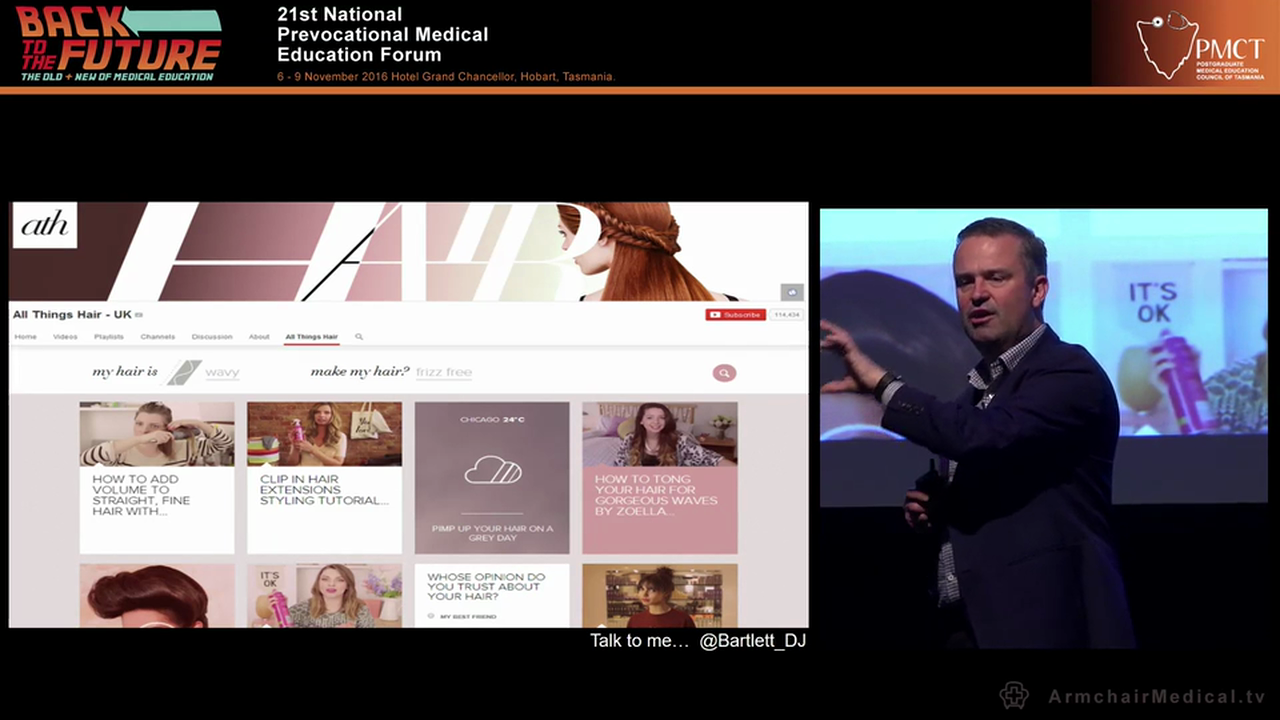Image resolution: width=1280 pixels, height=720 pixels.
Task: Click the red Subscribe button
Action: tap(735, 315)
